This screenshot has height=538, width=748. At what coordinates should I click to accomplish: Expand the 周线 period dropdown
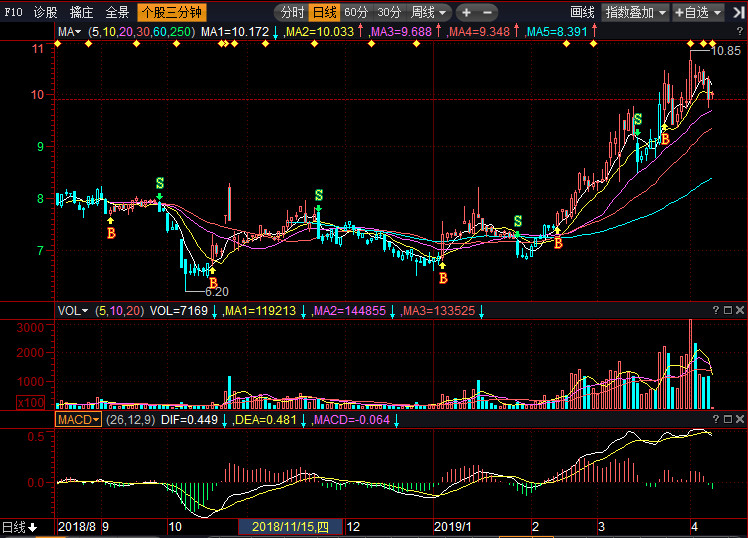tap(428, 12)
